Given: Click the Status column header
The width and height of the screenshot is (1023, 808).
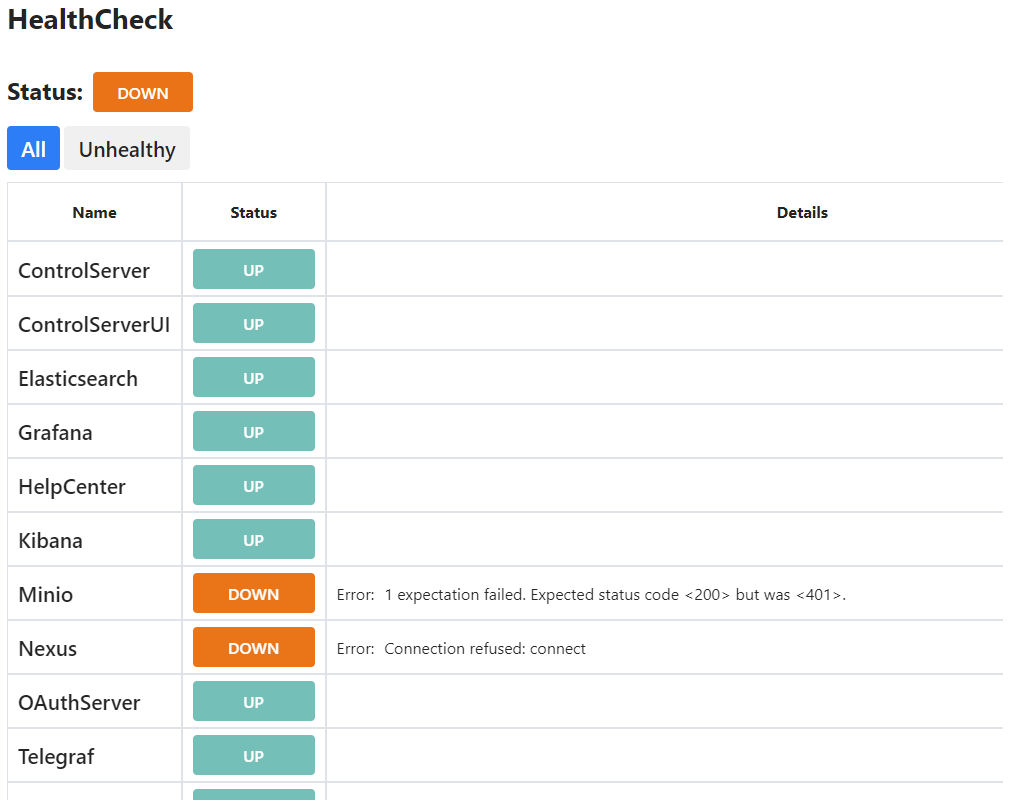Looking at the screenshot, I should [x=254, y=212].
